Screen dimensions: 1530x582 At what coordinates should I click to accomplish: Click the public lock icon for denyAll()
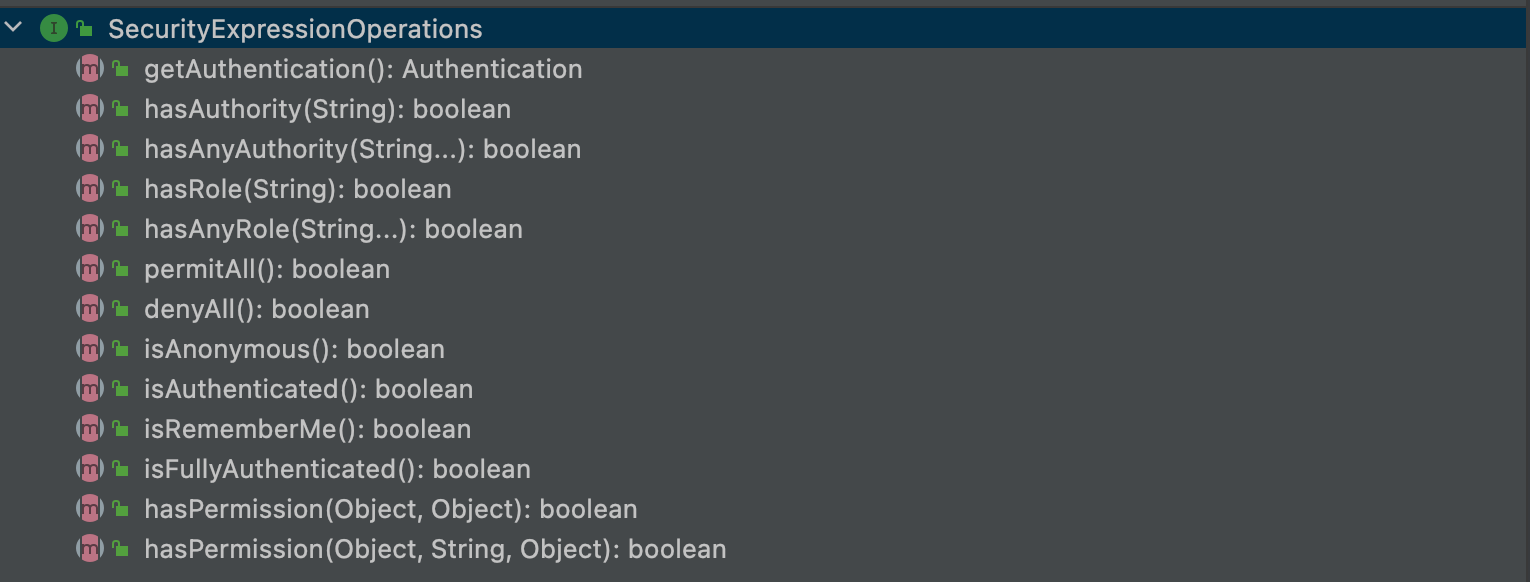[120, 309]
